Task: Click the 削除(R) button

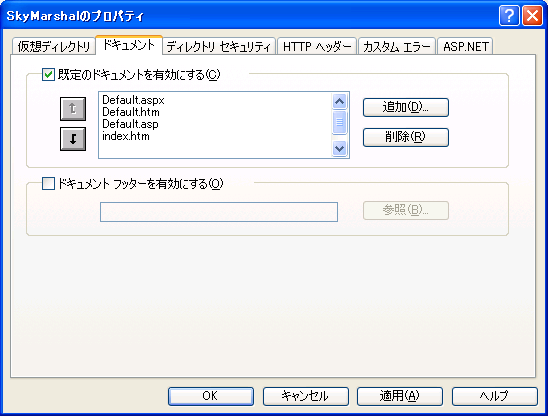Action: click(406, 137)
